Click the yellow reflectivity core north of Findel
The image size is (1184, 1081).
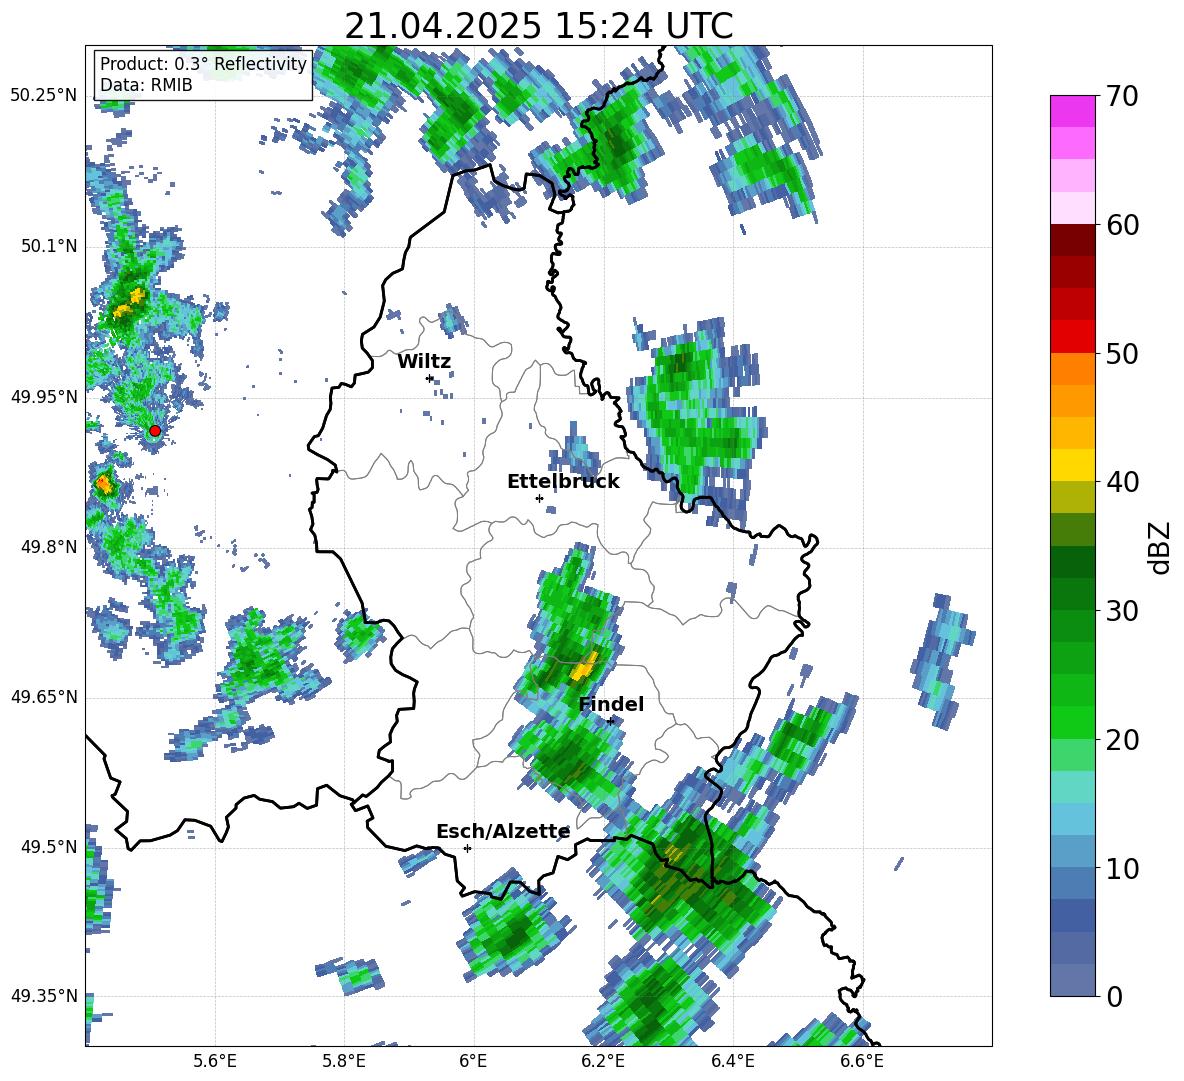[584, 667]
